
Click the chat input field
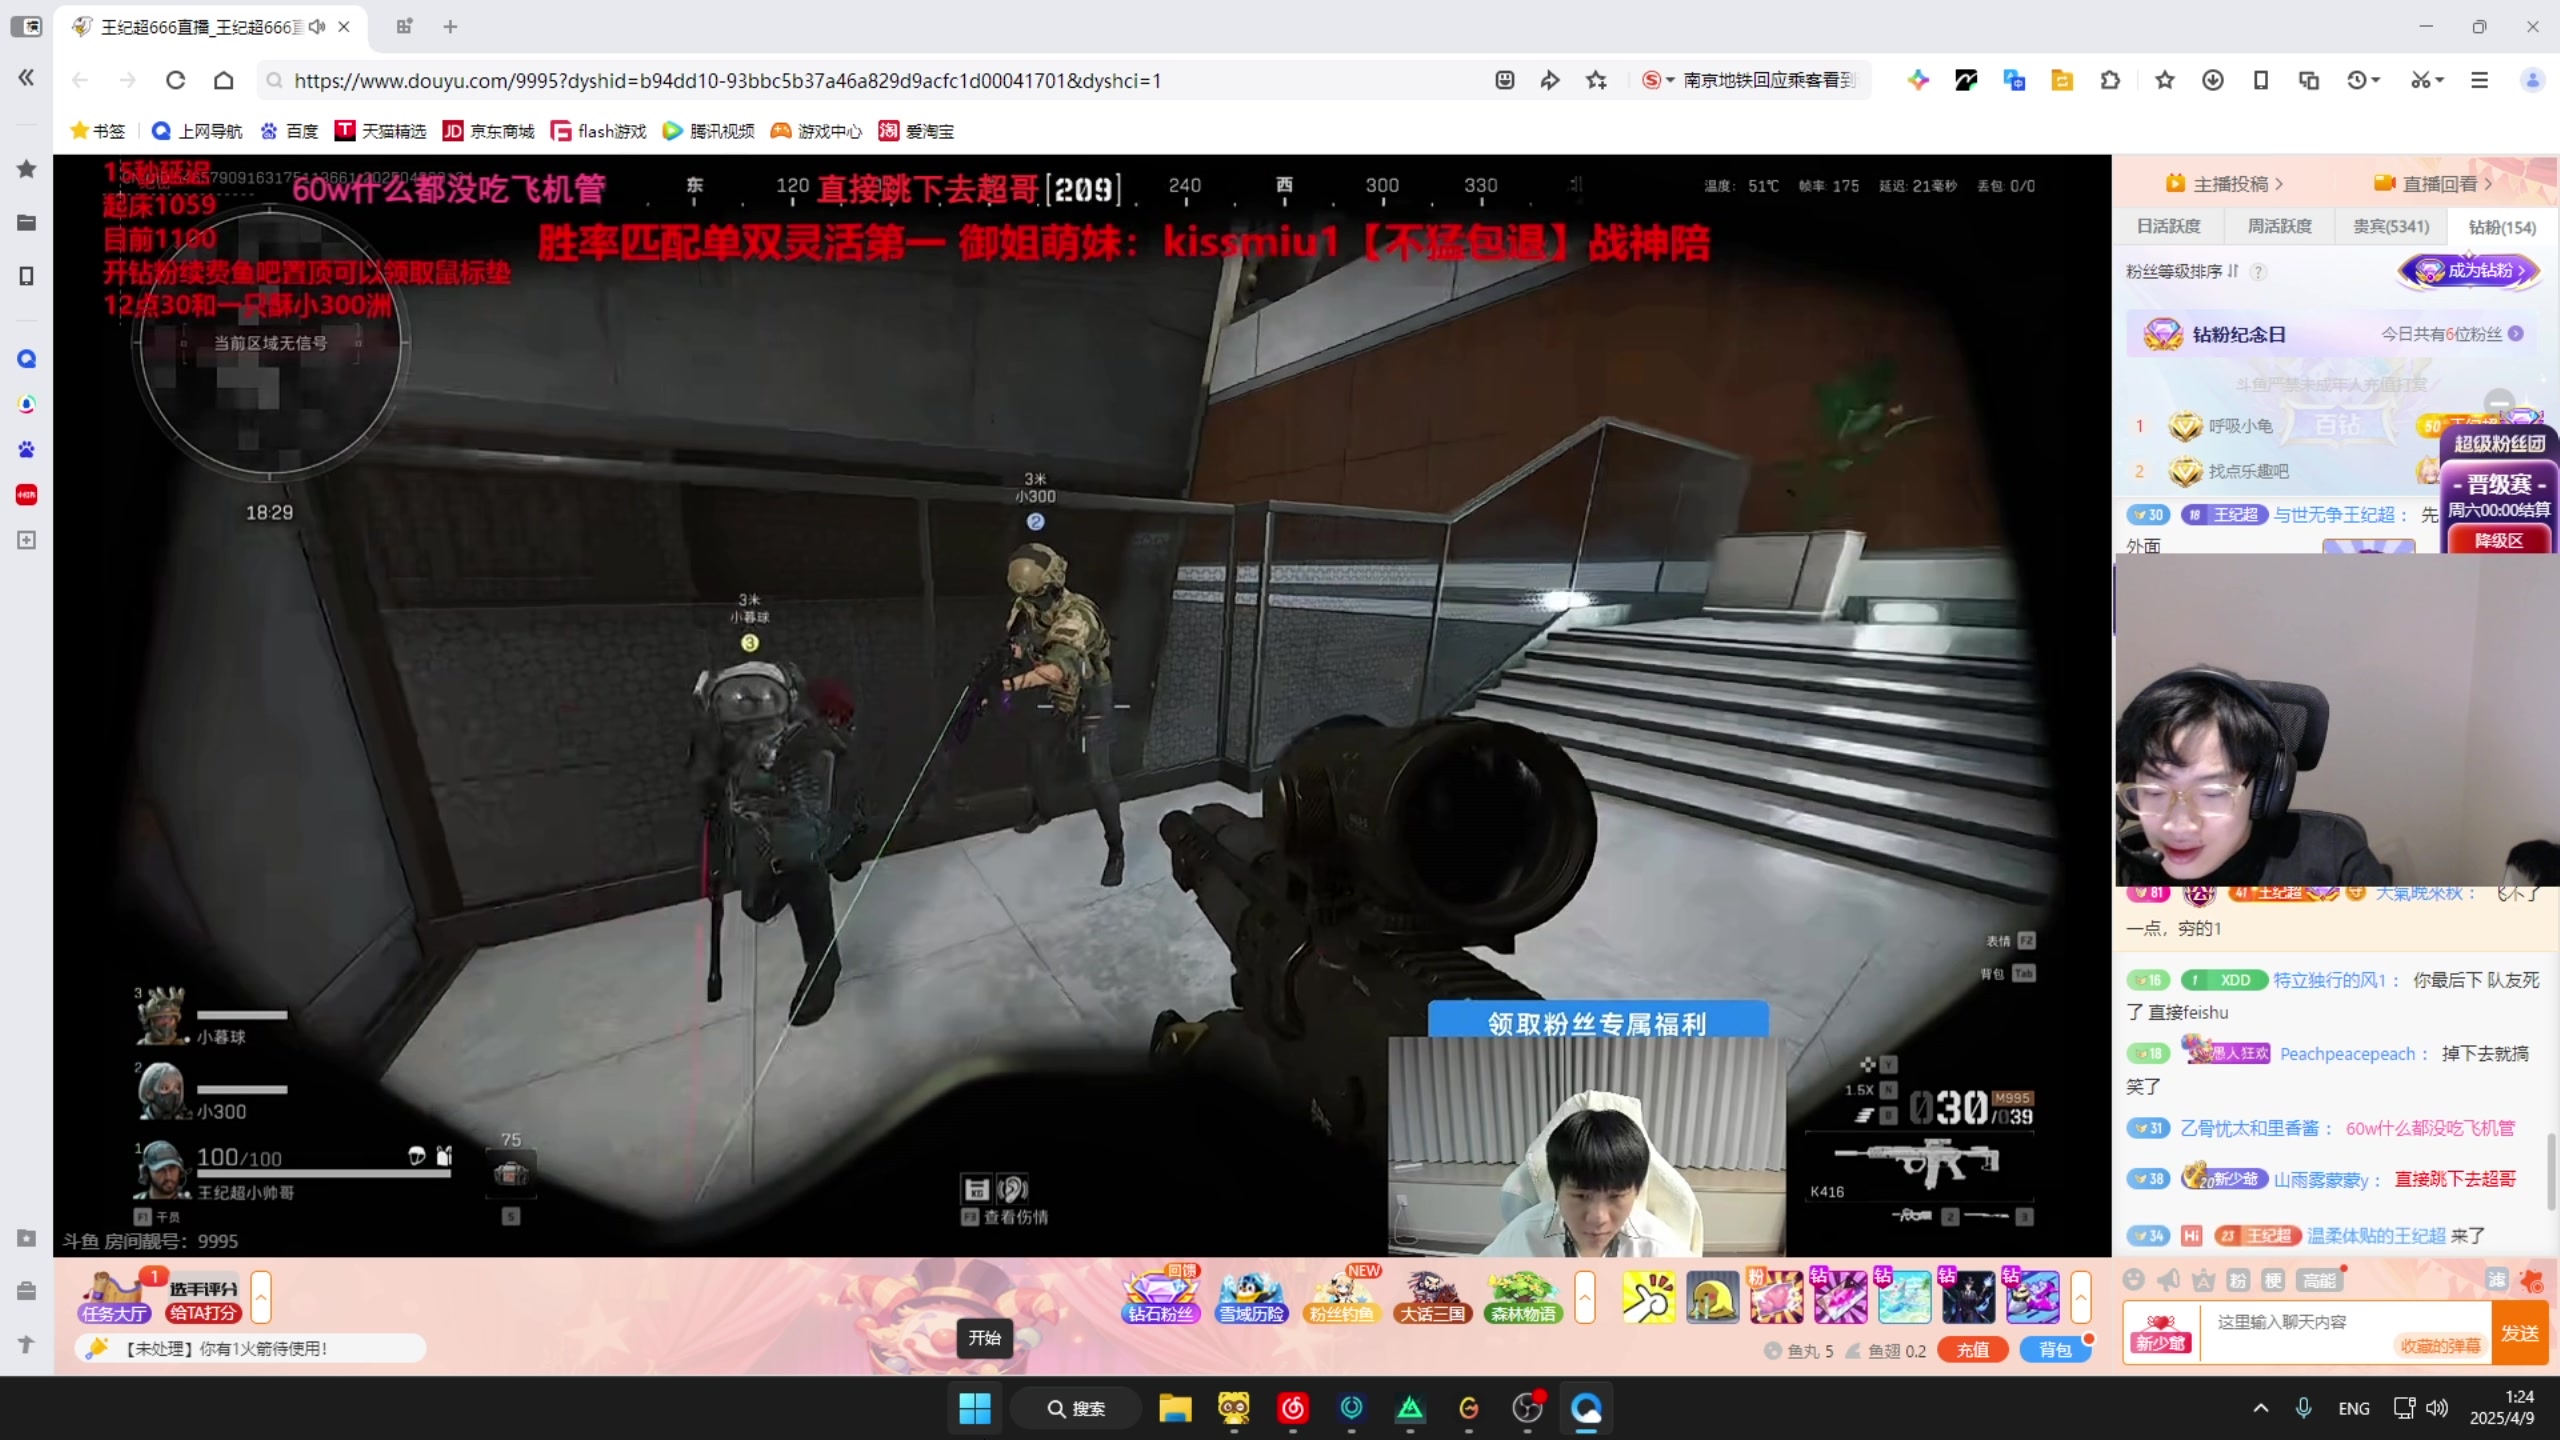point(2346,1332)
